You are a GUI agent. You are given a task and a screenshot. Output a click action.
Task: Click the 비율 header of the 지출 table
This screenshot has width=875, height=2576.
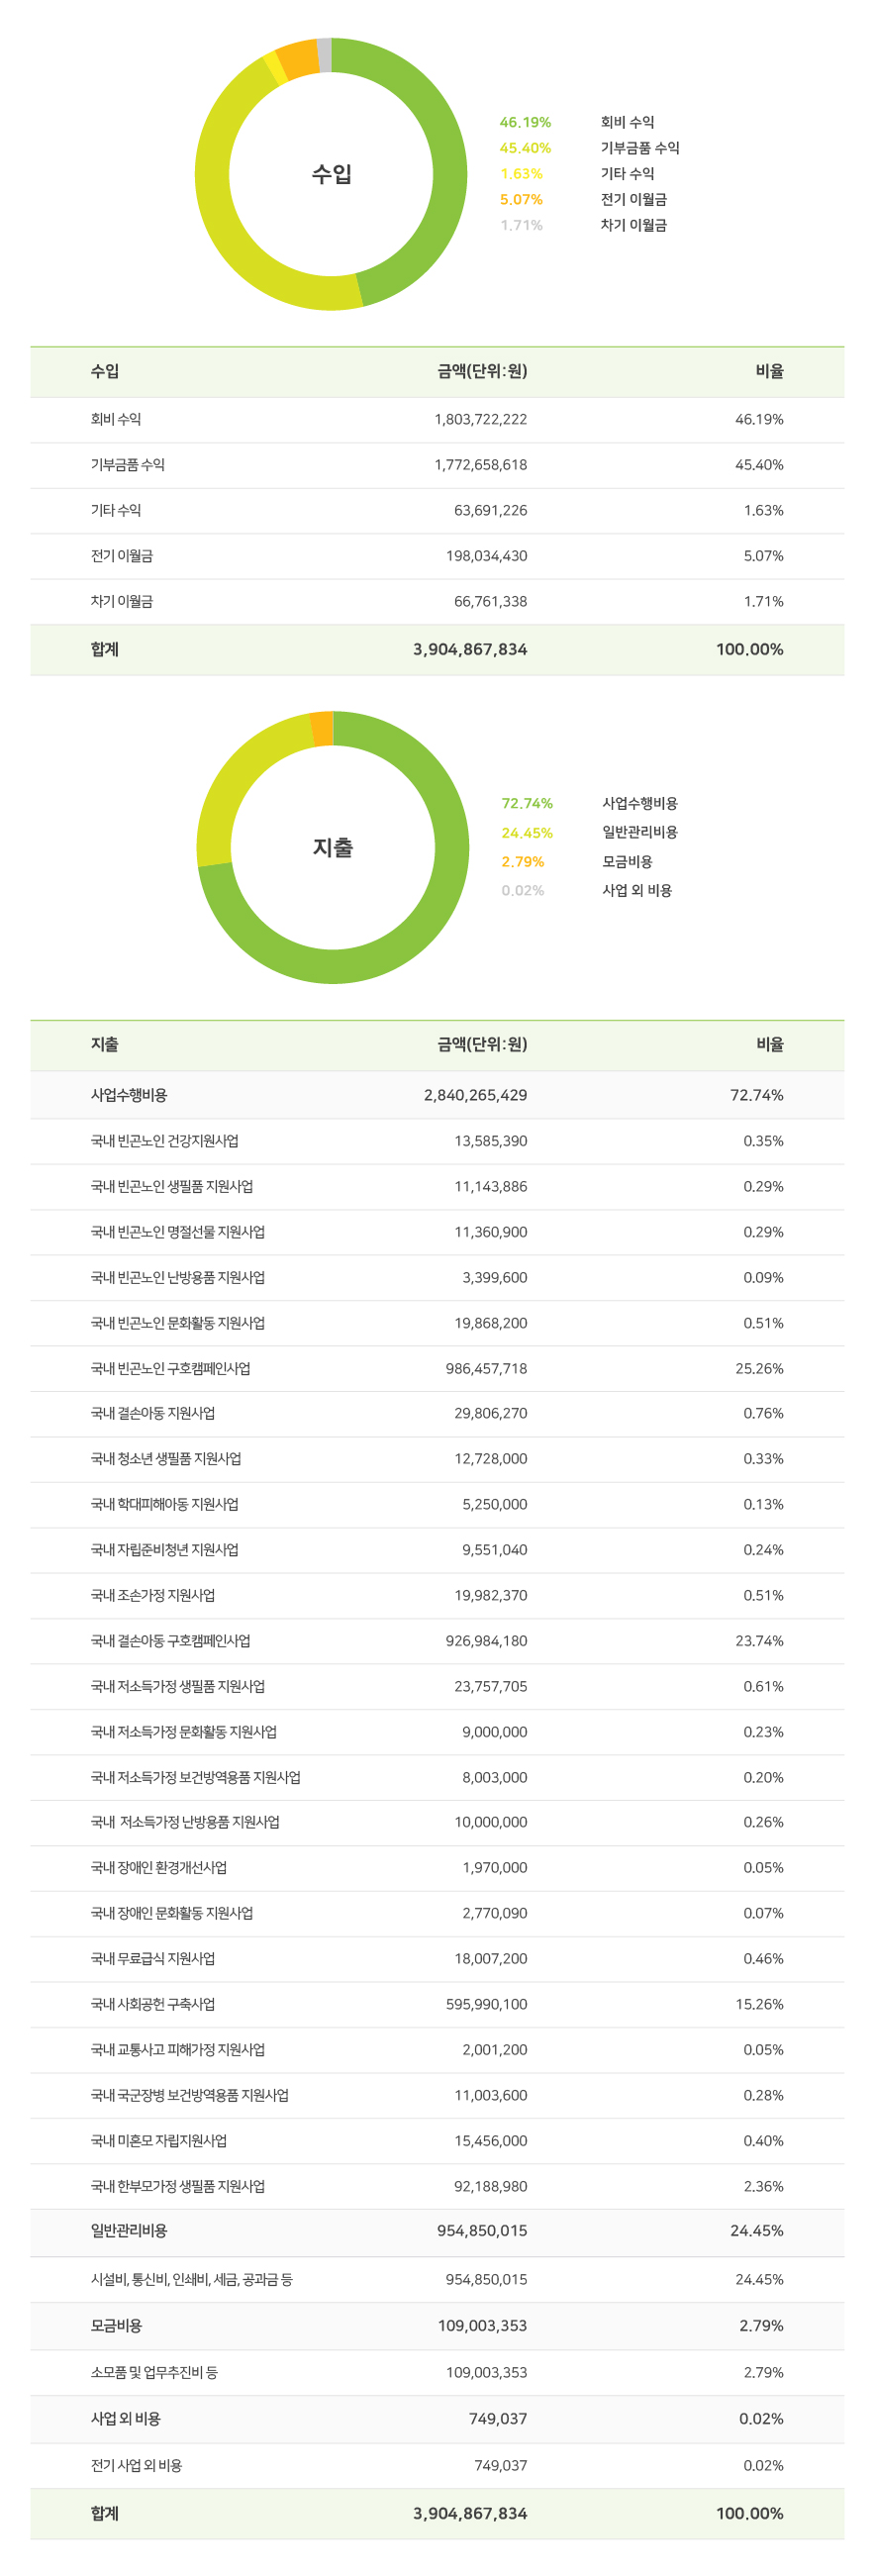coord(769,1044)
